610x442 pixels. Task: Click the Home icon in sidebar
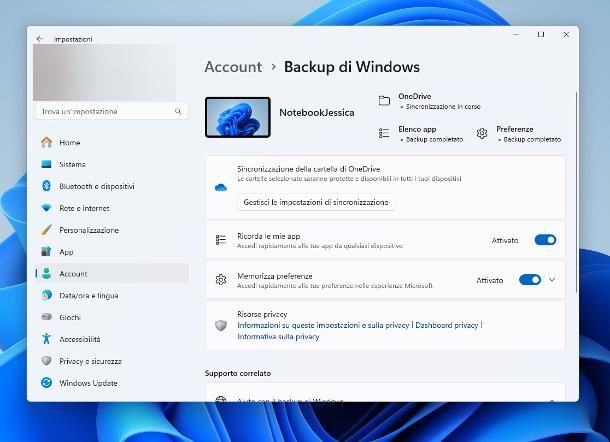pyautogui.click(x=46, y=142)
